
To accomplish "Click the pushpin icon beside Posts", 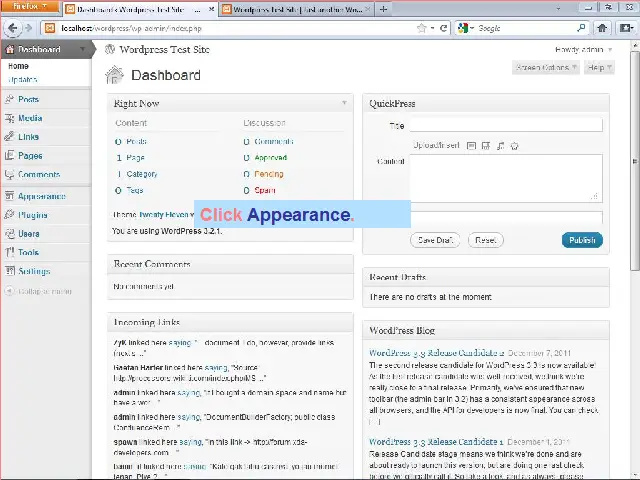I will click(x=9, y=99).
